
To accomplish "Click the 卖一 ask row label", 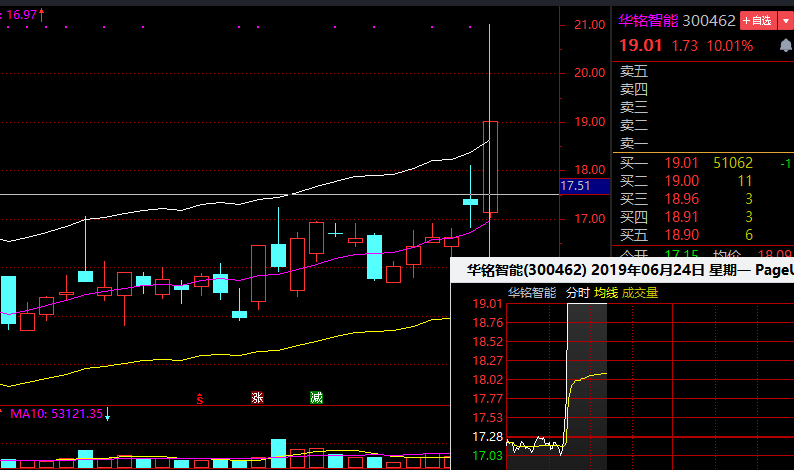I will (634, 143).
